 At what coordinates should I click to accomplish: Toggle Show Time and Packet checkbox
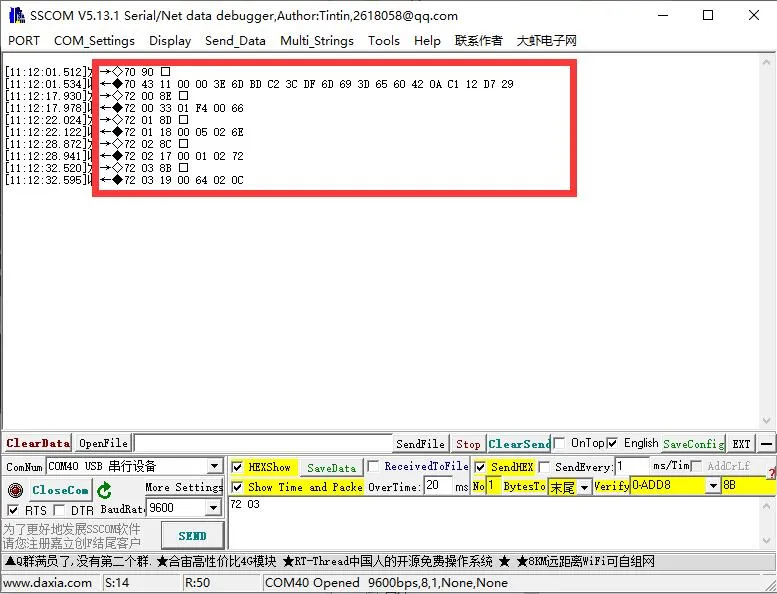pyautogui.click(x=237, y=487)
